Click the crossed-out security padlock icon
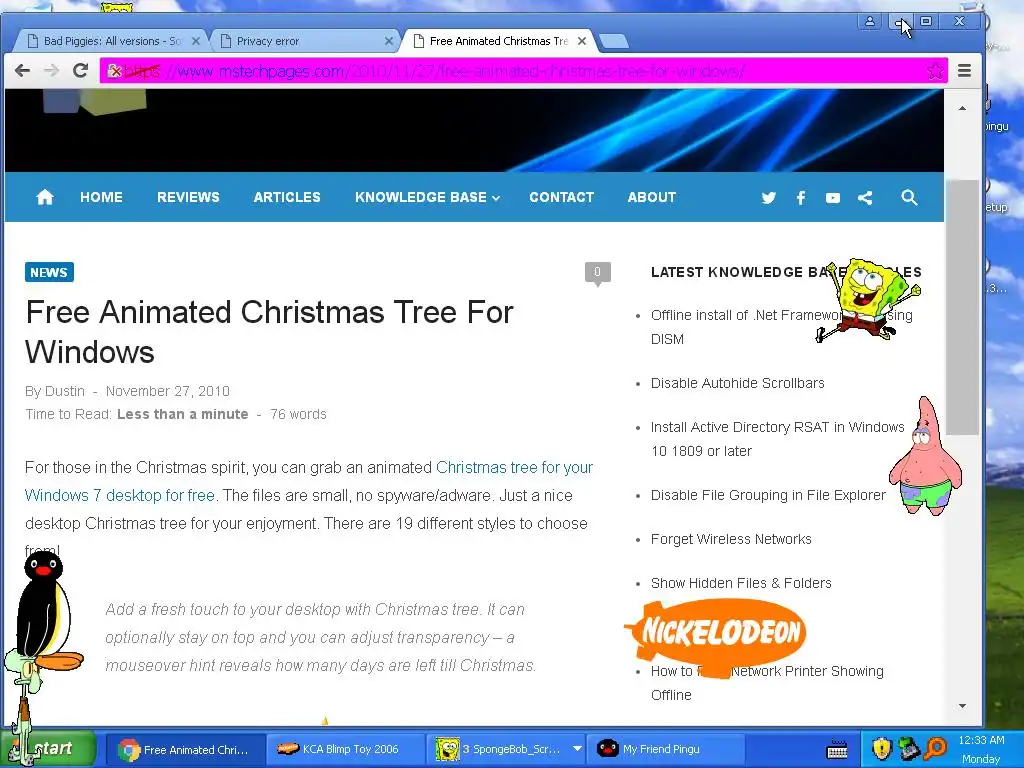The height and width of the screenshot is (768, 1024). (114, 71)
